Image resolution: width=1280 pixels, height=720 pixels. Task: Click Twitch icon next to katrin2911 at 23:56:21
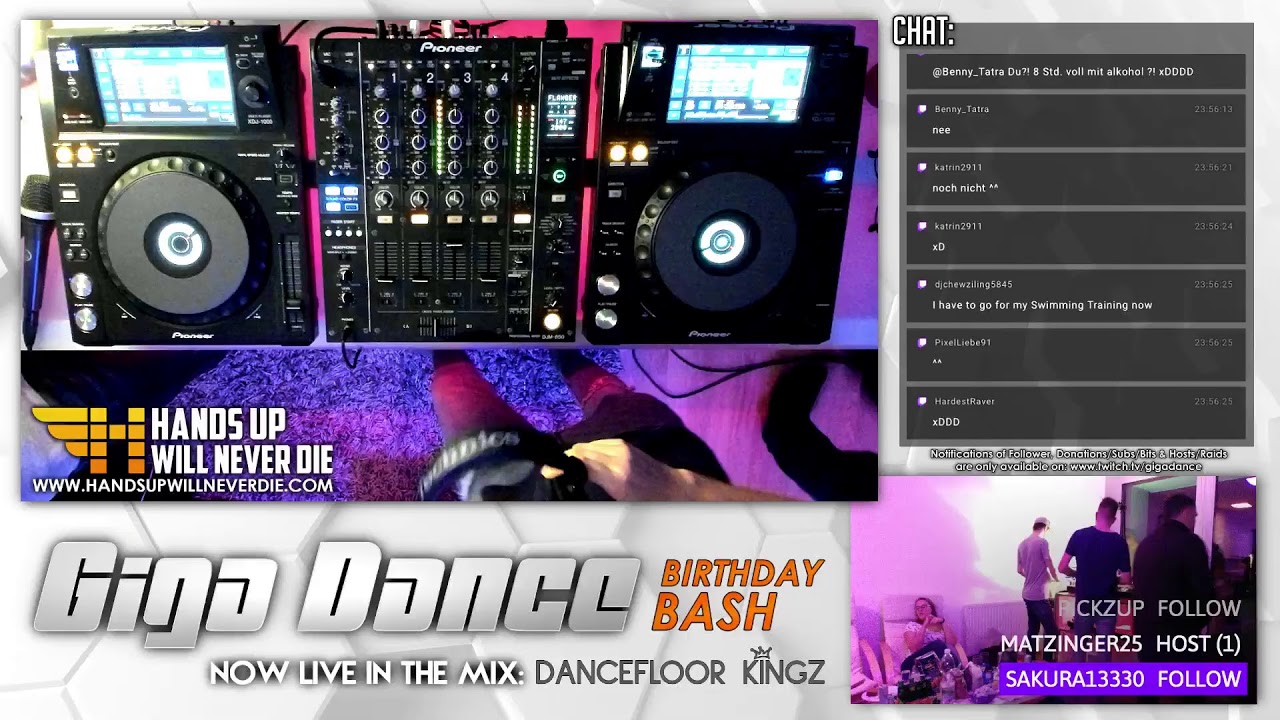[x=922, y=167]
